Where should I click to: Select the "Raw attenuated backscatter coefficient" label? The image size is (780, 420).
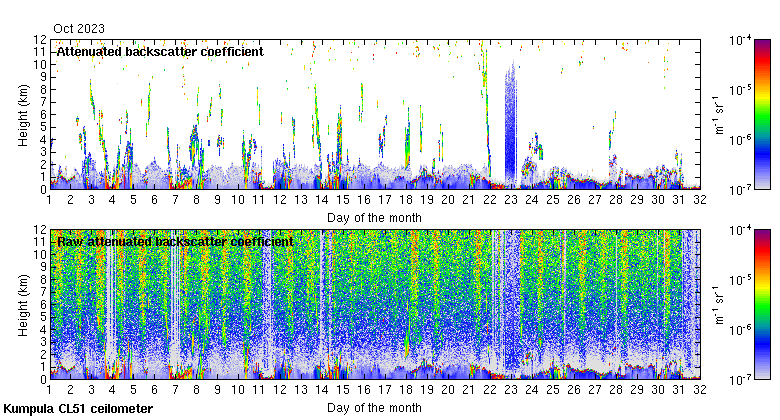click(x=175, y=242)
